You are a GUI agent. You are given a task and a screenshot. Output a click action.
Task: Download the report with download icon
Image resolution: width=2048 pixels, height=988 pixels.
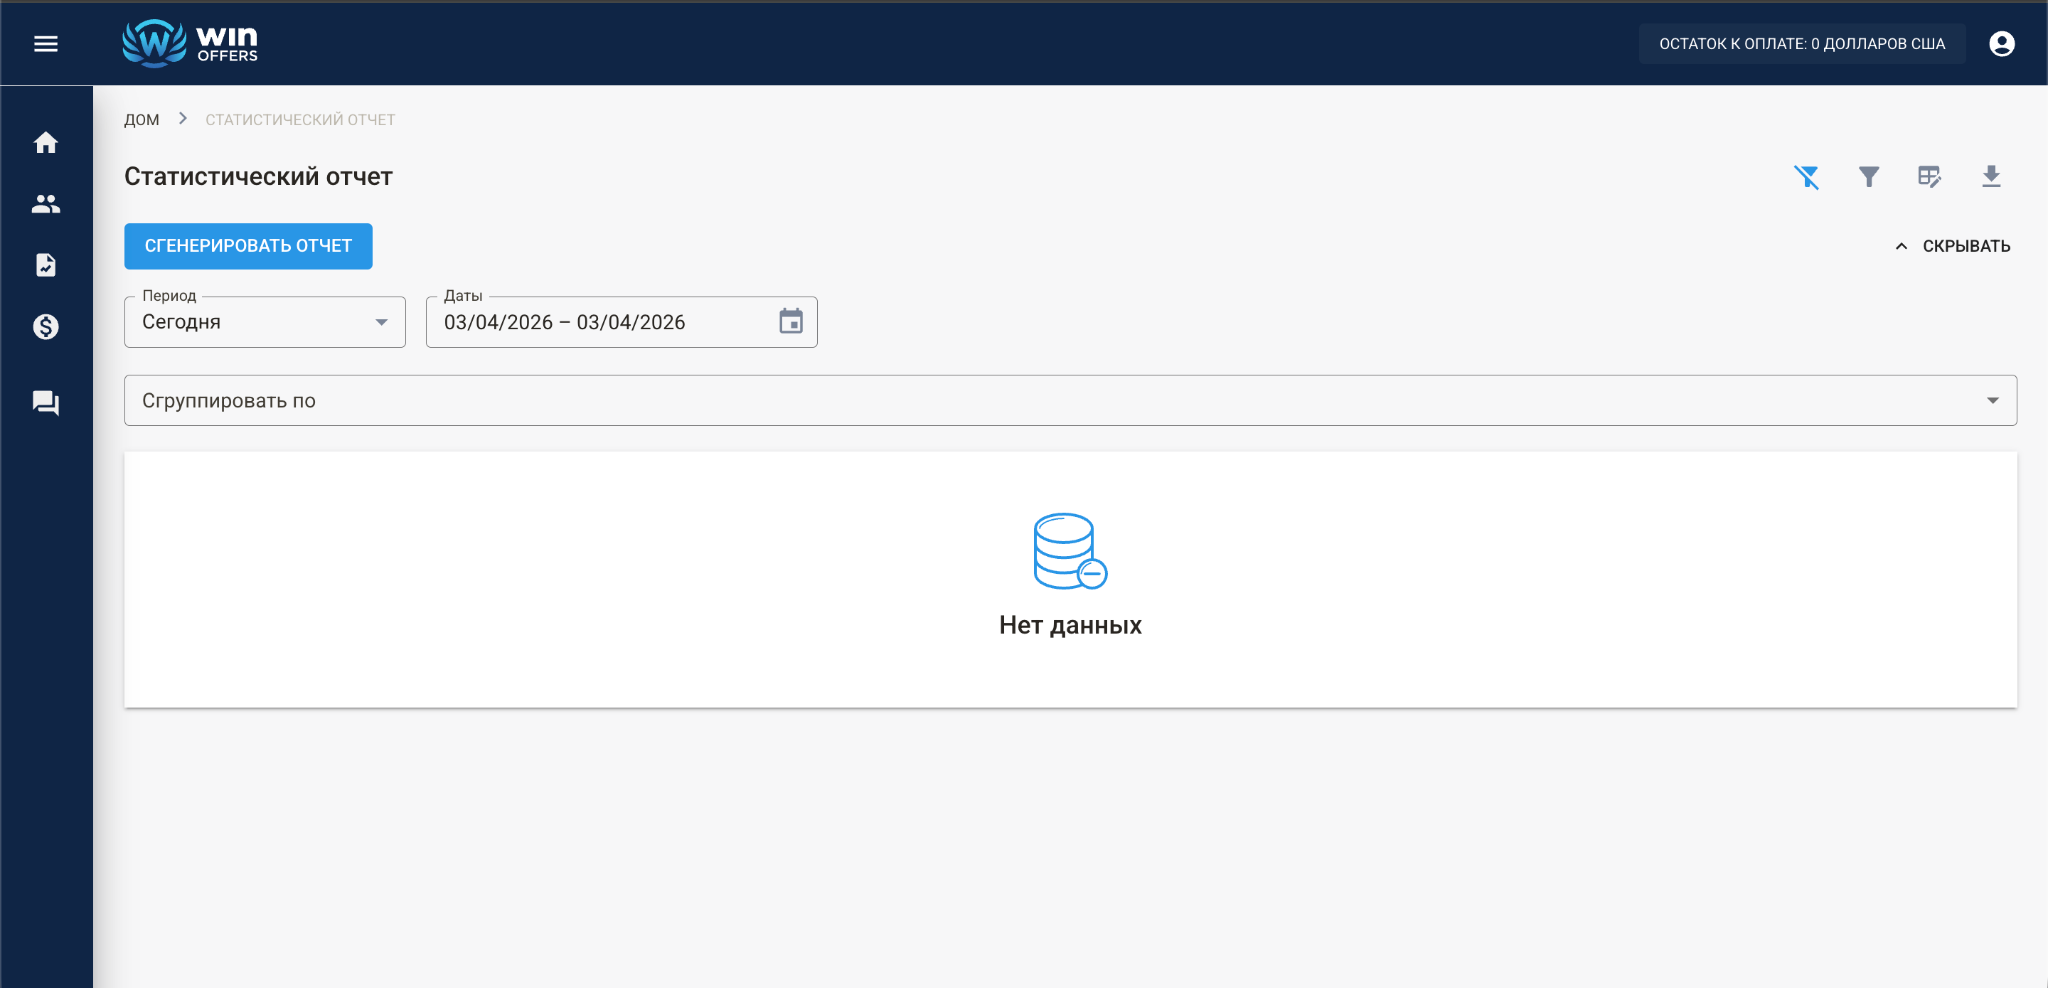[x=1991, y=177]
